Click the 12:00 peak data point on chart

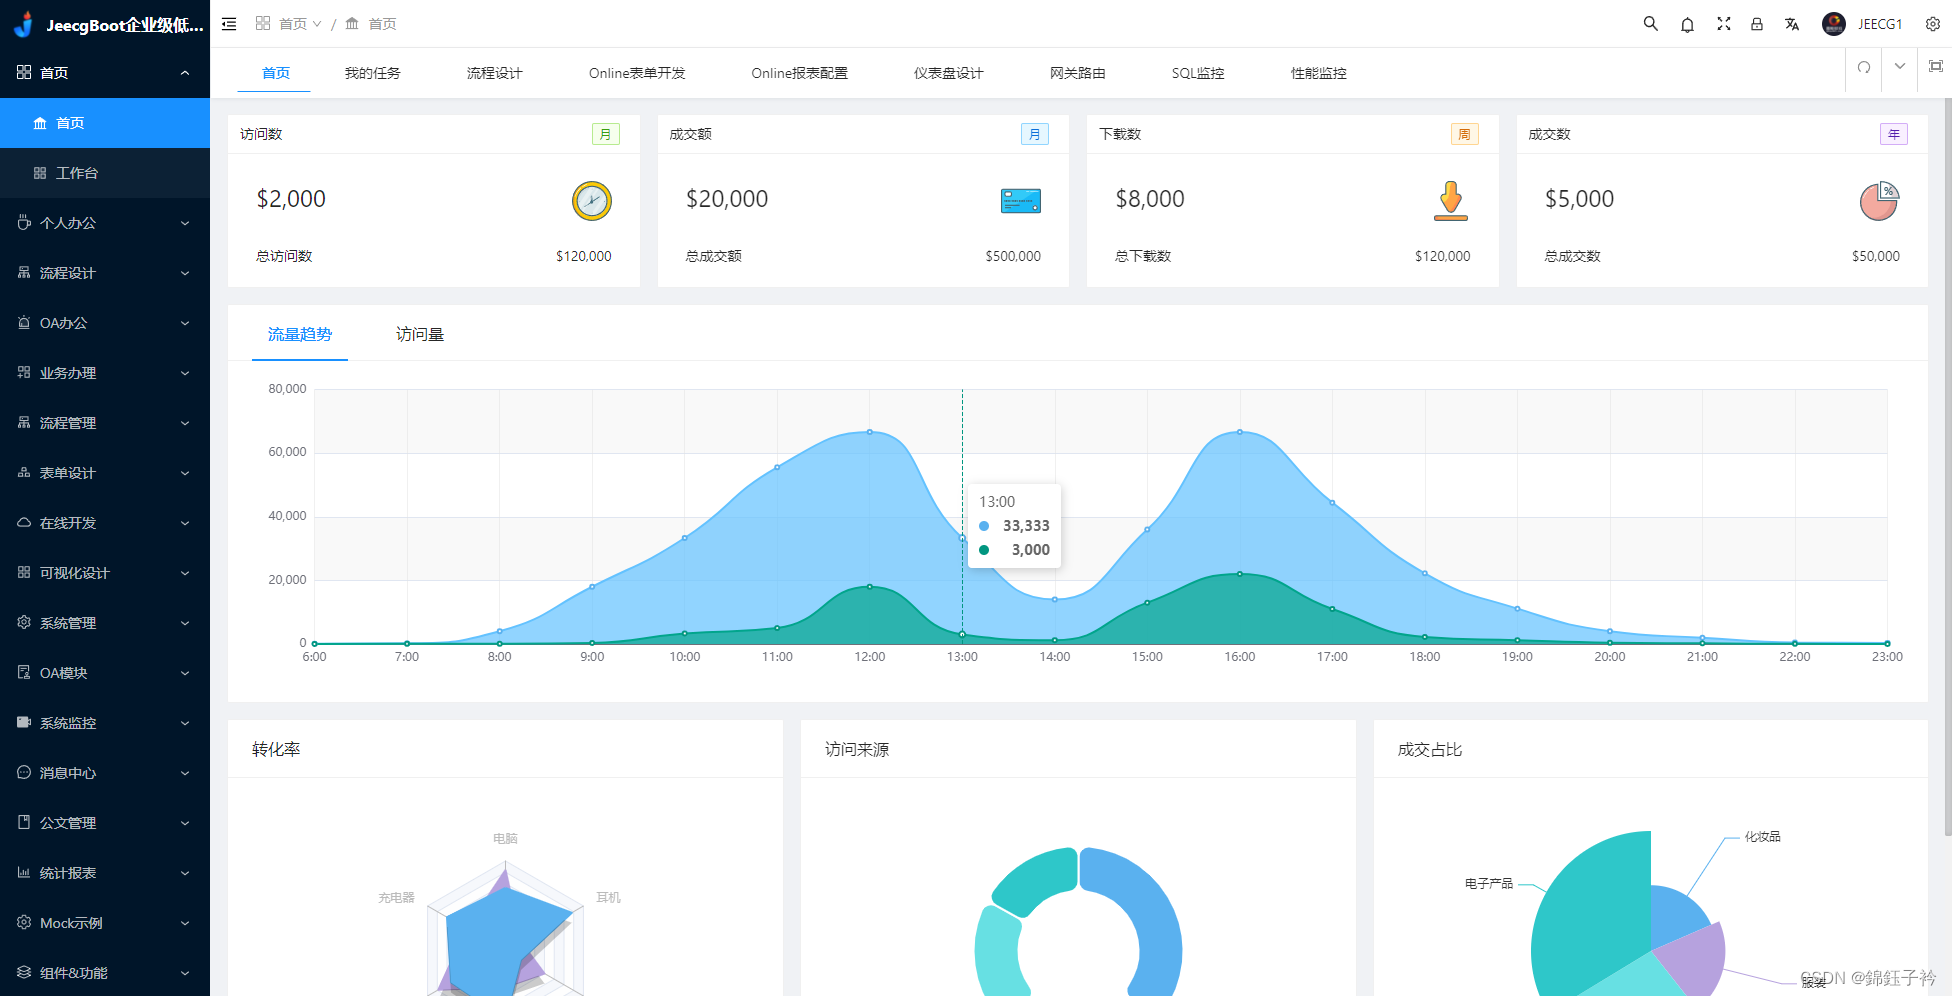pos(870,432)
